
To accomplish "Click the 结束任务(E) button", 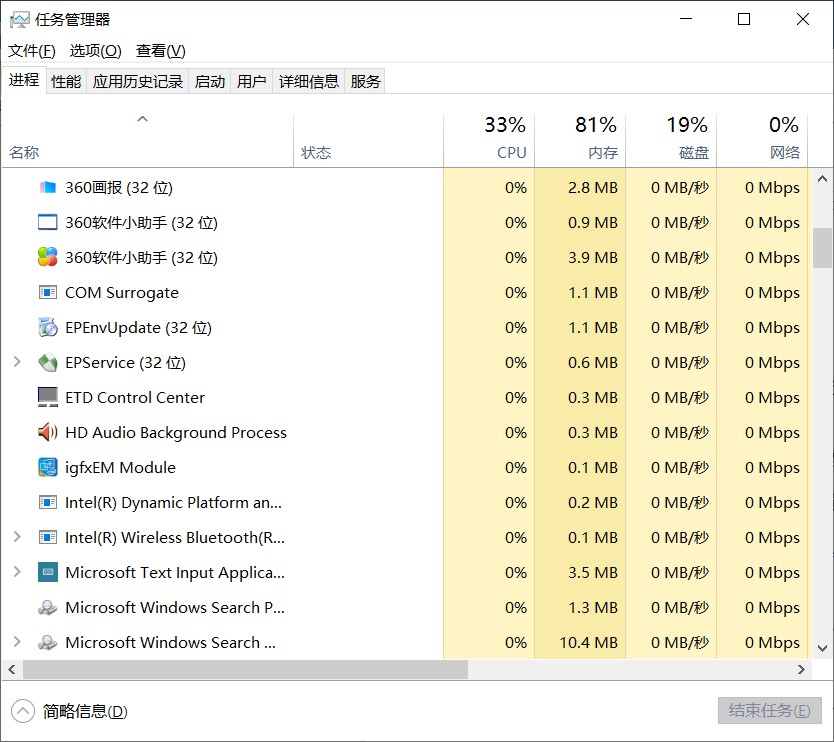I will [769, 711].
